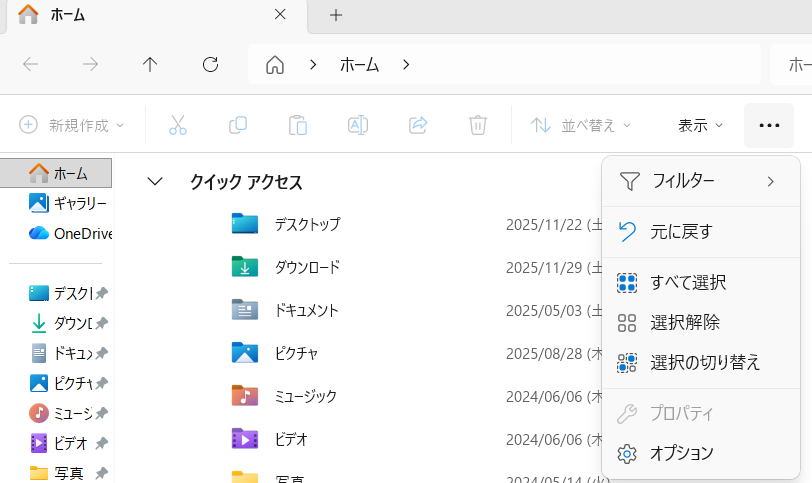Expand chevron after home icon in address bar

313,65
